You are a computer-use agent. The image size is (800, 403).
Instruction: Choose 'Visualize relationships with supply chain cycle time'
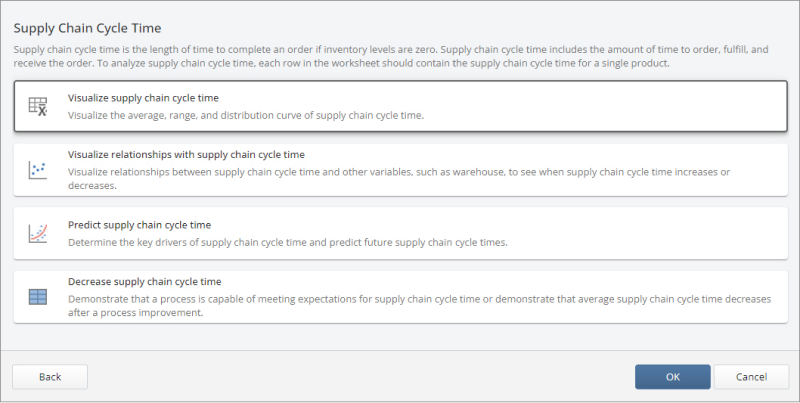pos(186,155)
